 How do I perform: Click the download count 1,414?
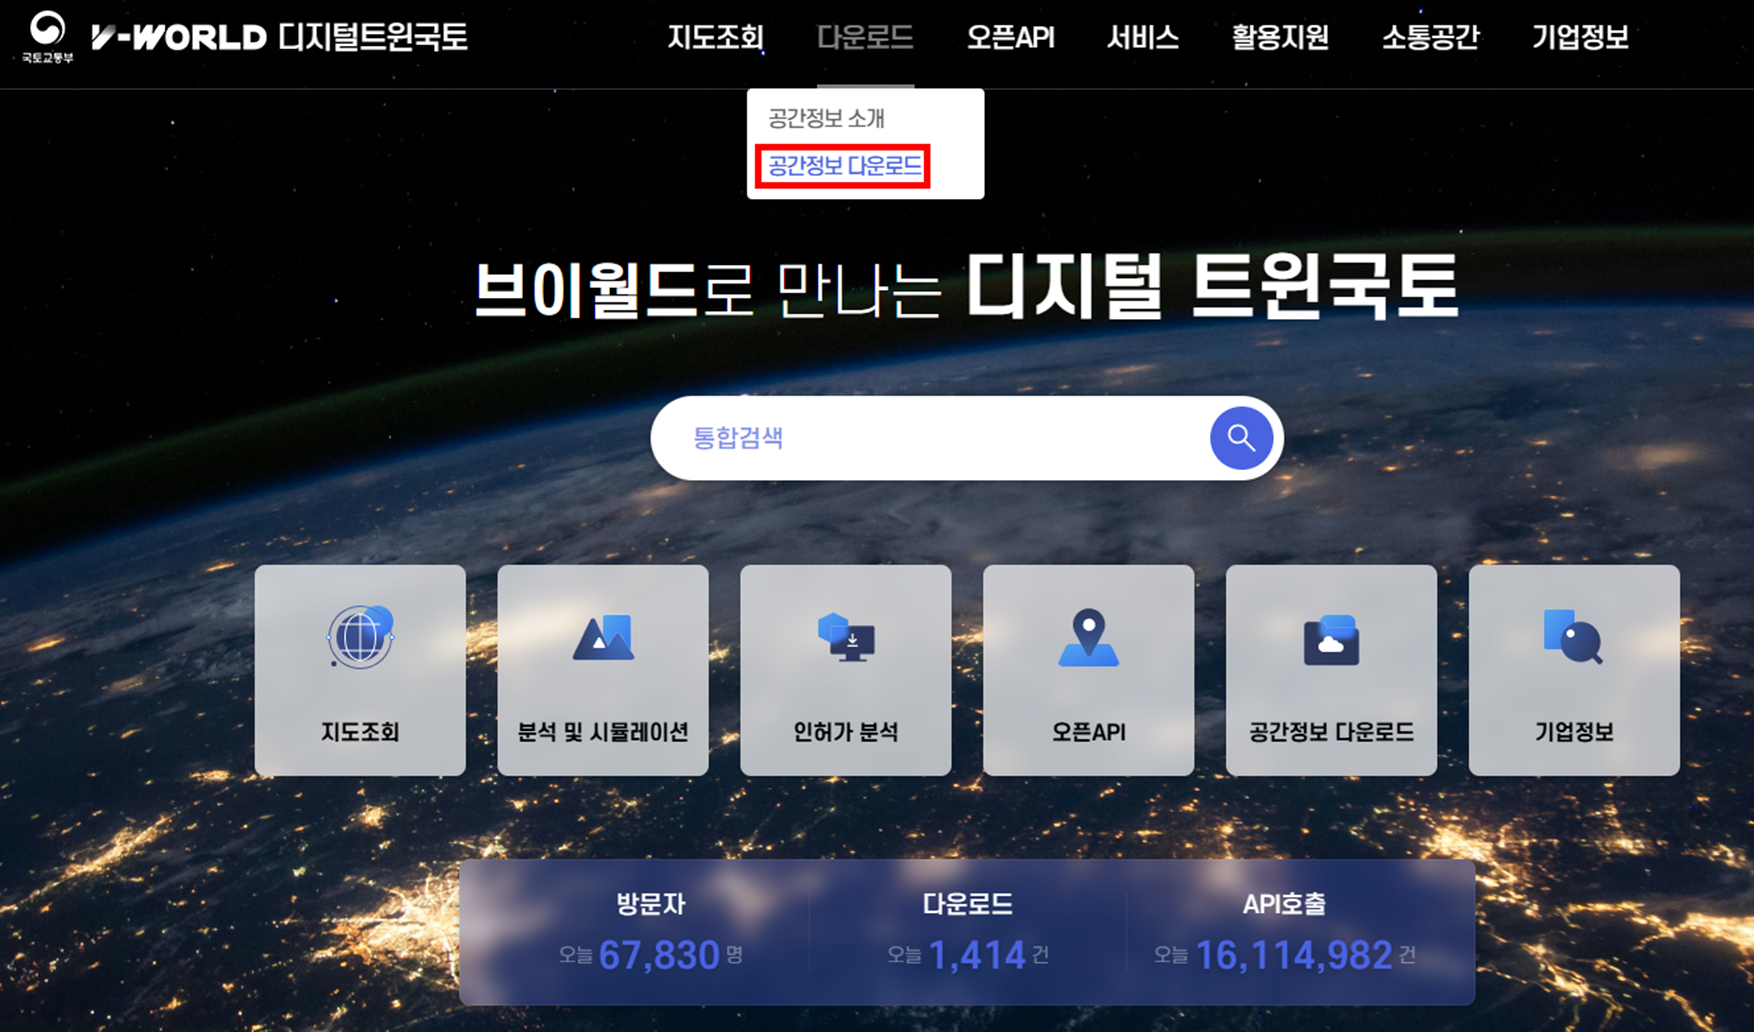click(977, 955)
